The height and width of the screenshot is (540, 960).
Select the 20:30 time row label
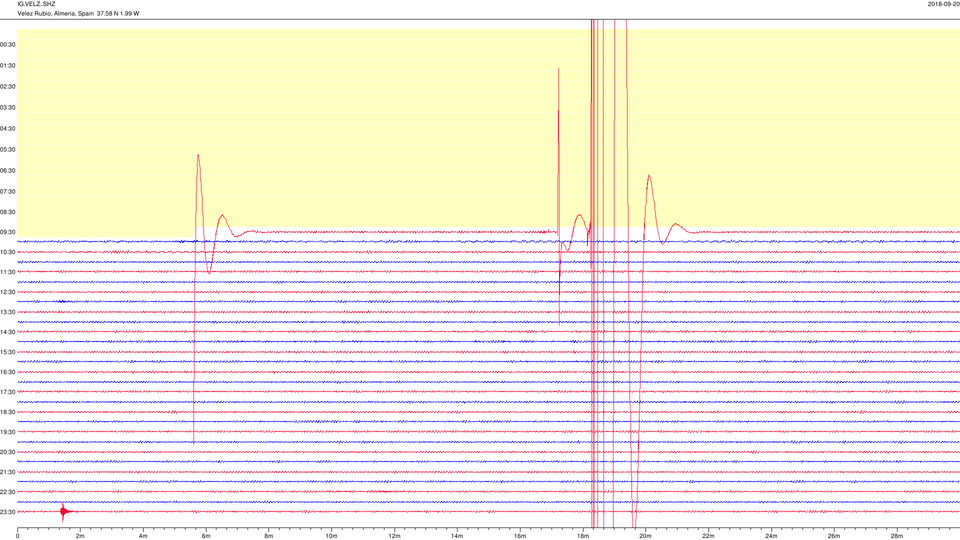(7, 452)
